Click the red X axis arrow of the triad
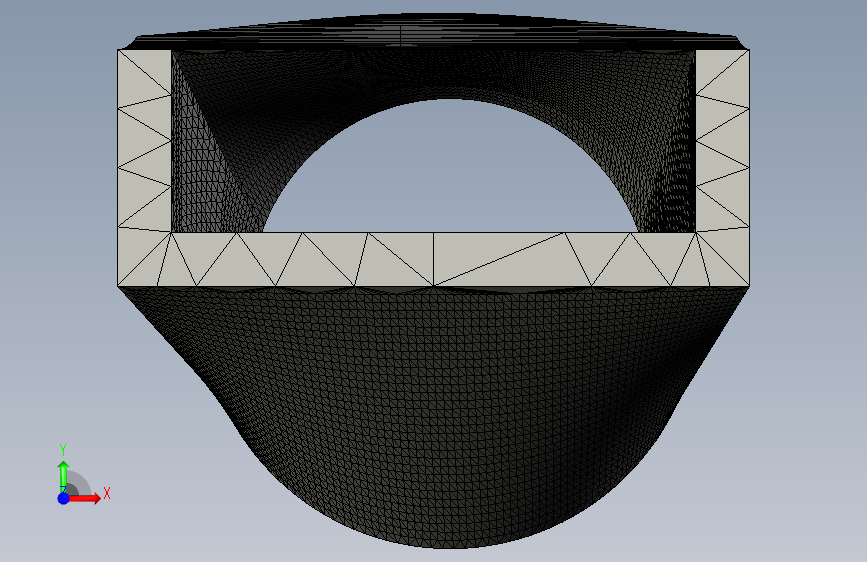This screenshot has height=562, width=867. pyautogui.click(x=85, y=498)
